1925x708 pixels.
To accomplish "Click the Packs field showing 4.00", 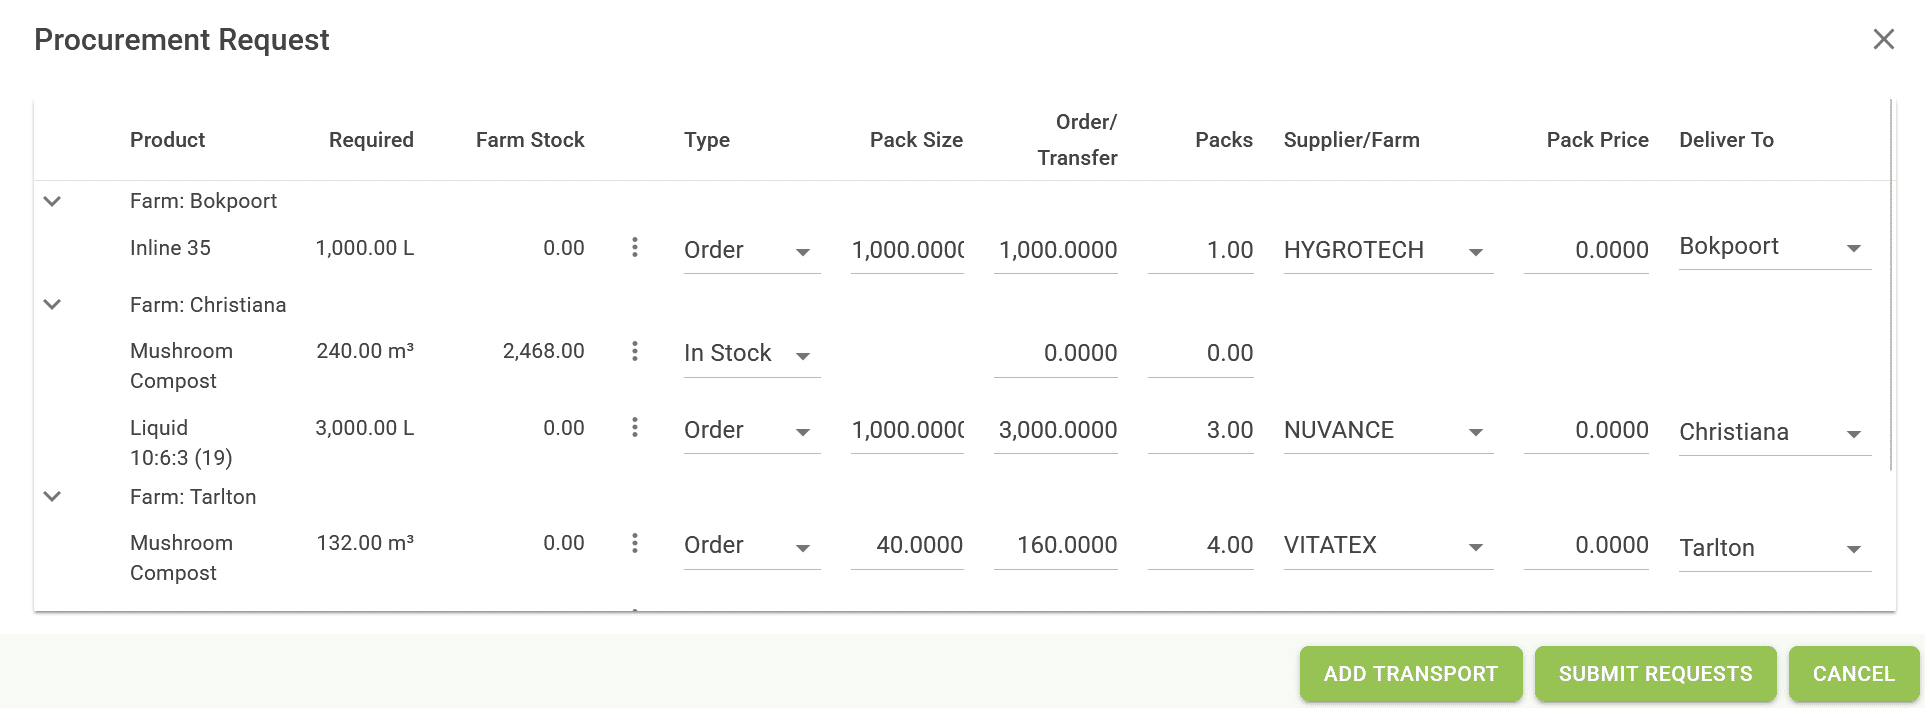I will 1201,546.
